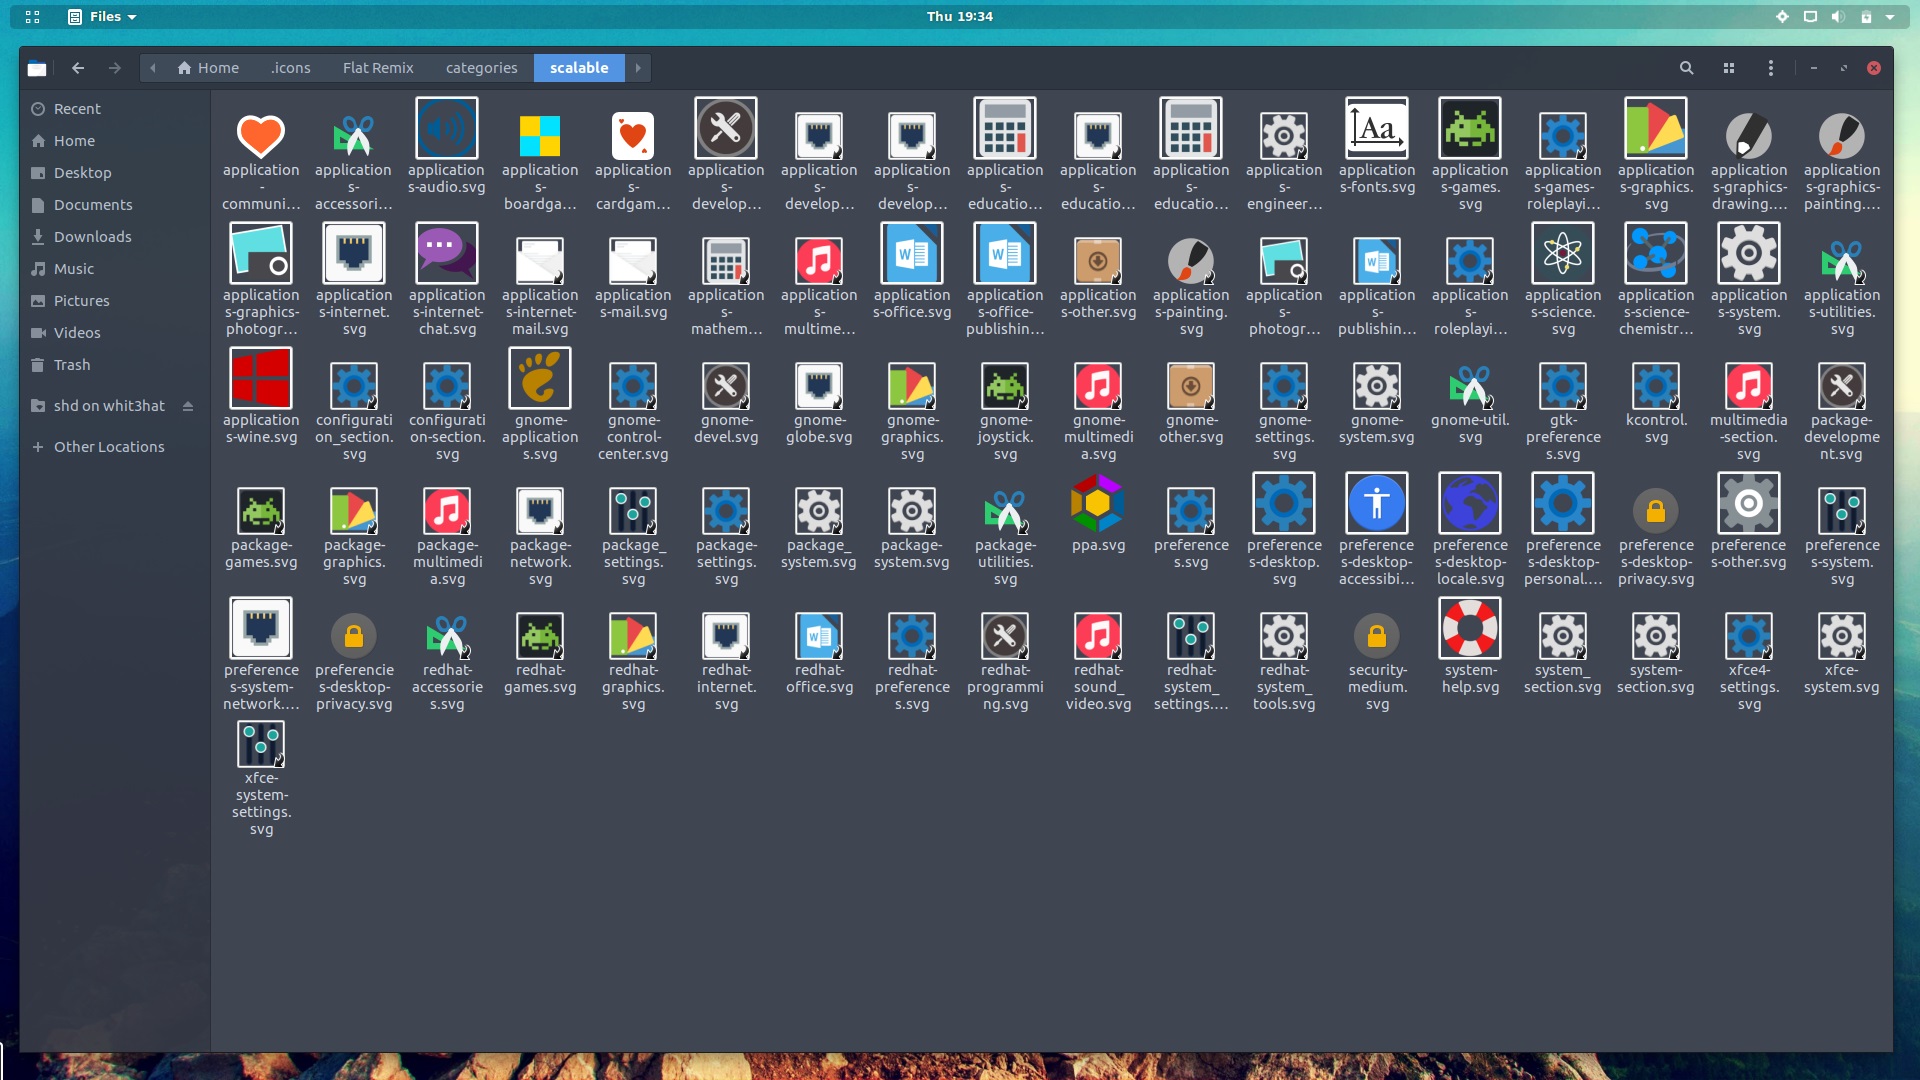Select multimedia-section.svg file
Screen dimensions: 1920x1080
(x=1749, y=386)
